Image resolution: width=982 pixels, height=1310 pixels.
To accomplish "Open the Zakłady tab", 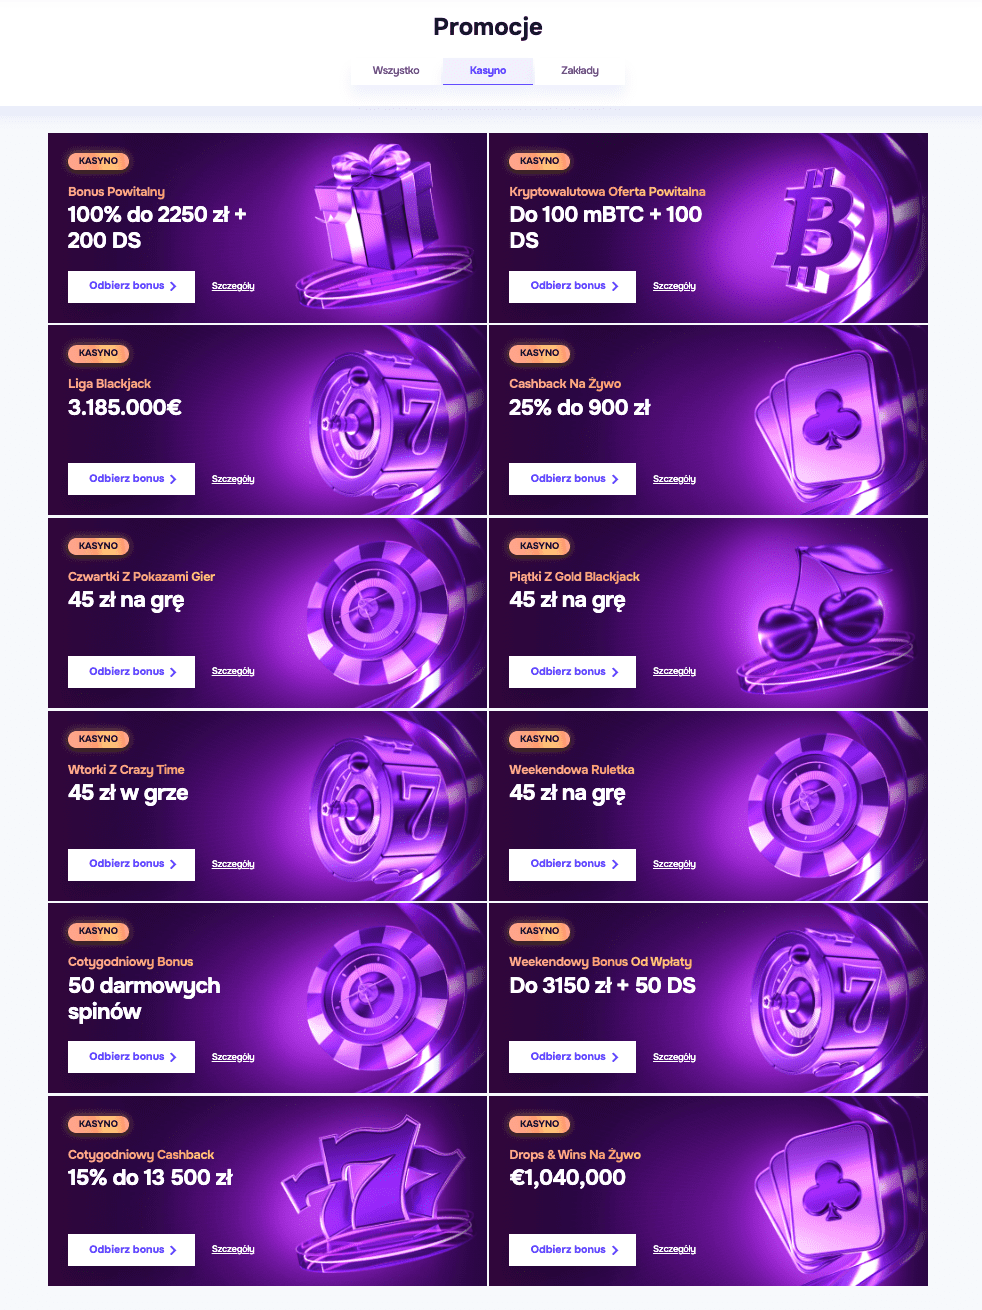I will coord(580,70).
